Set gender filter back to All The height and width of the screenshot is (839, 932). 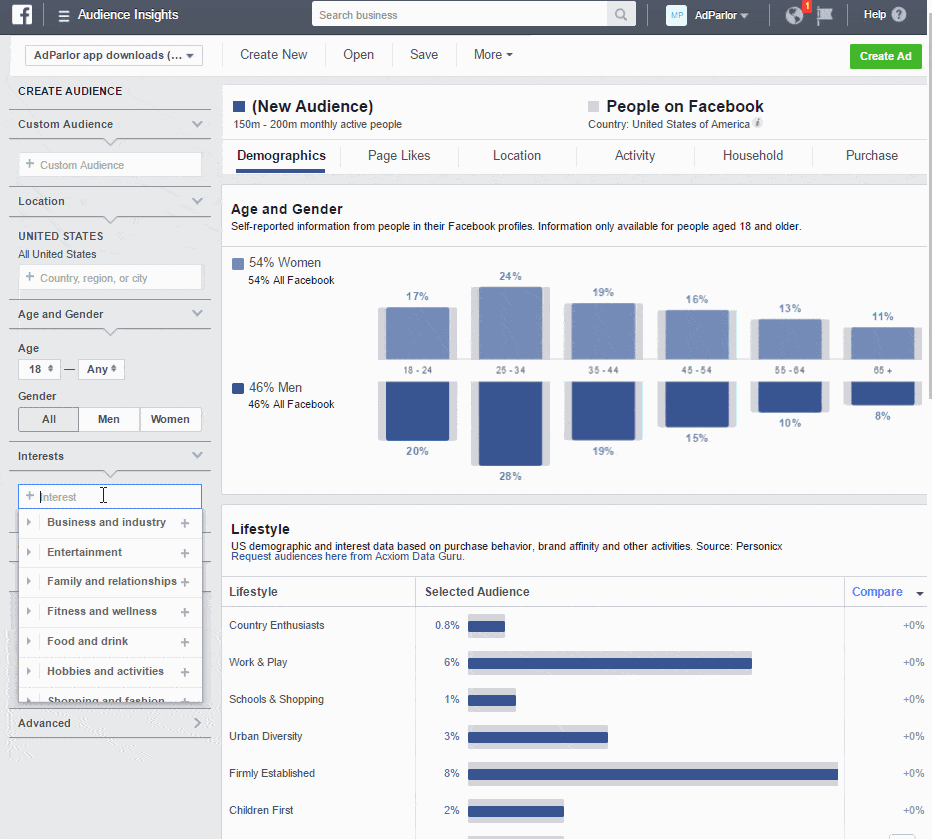tap(47, 419)
